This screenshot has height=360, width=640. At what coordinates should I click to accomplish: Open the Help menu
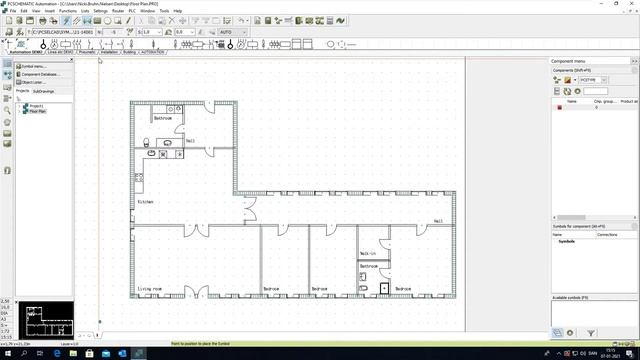tap(178, 11)
